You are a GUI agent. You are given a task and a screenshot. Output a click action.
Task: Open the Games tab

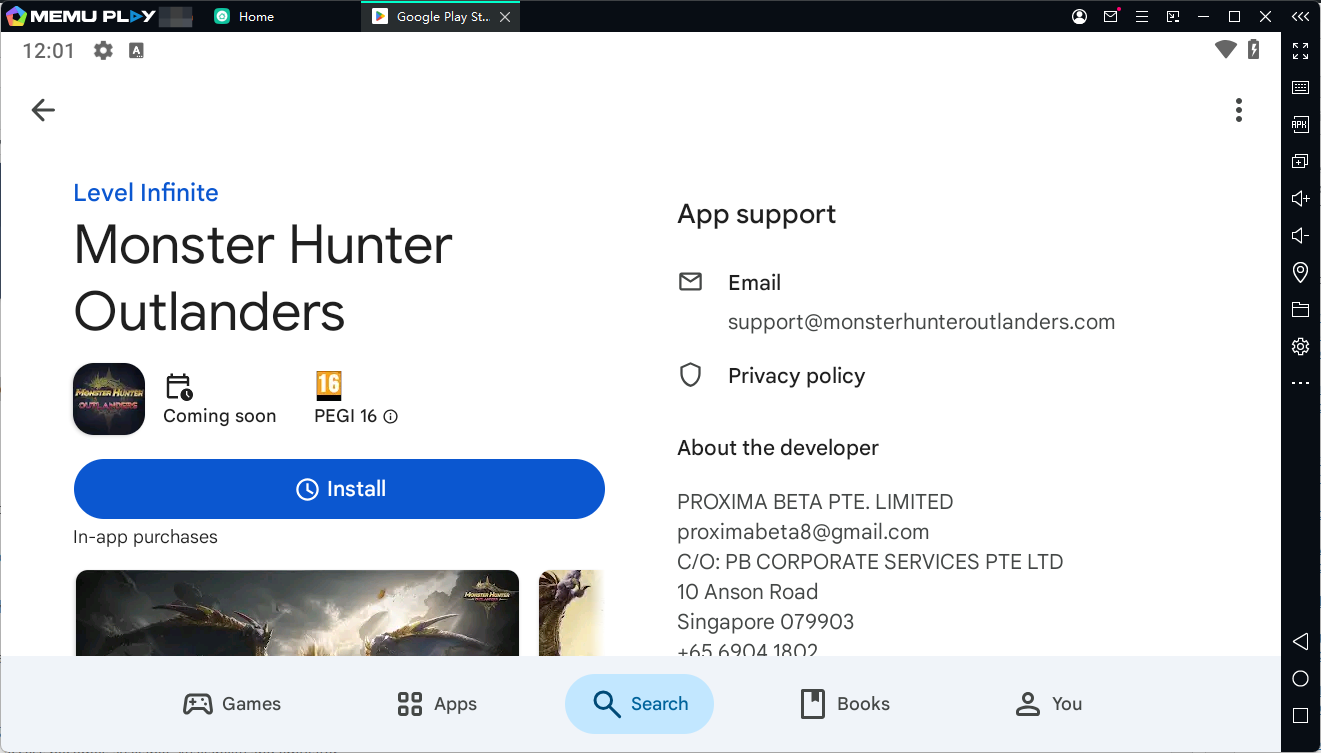[x=232, y=704]
